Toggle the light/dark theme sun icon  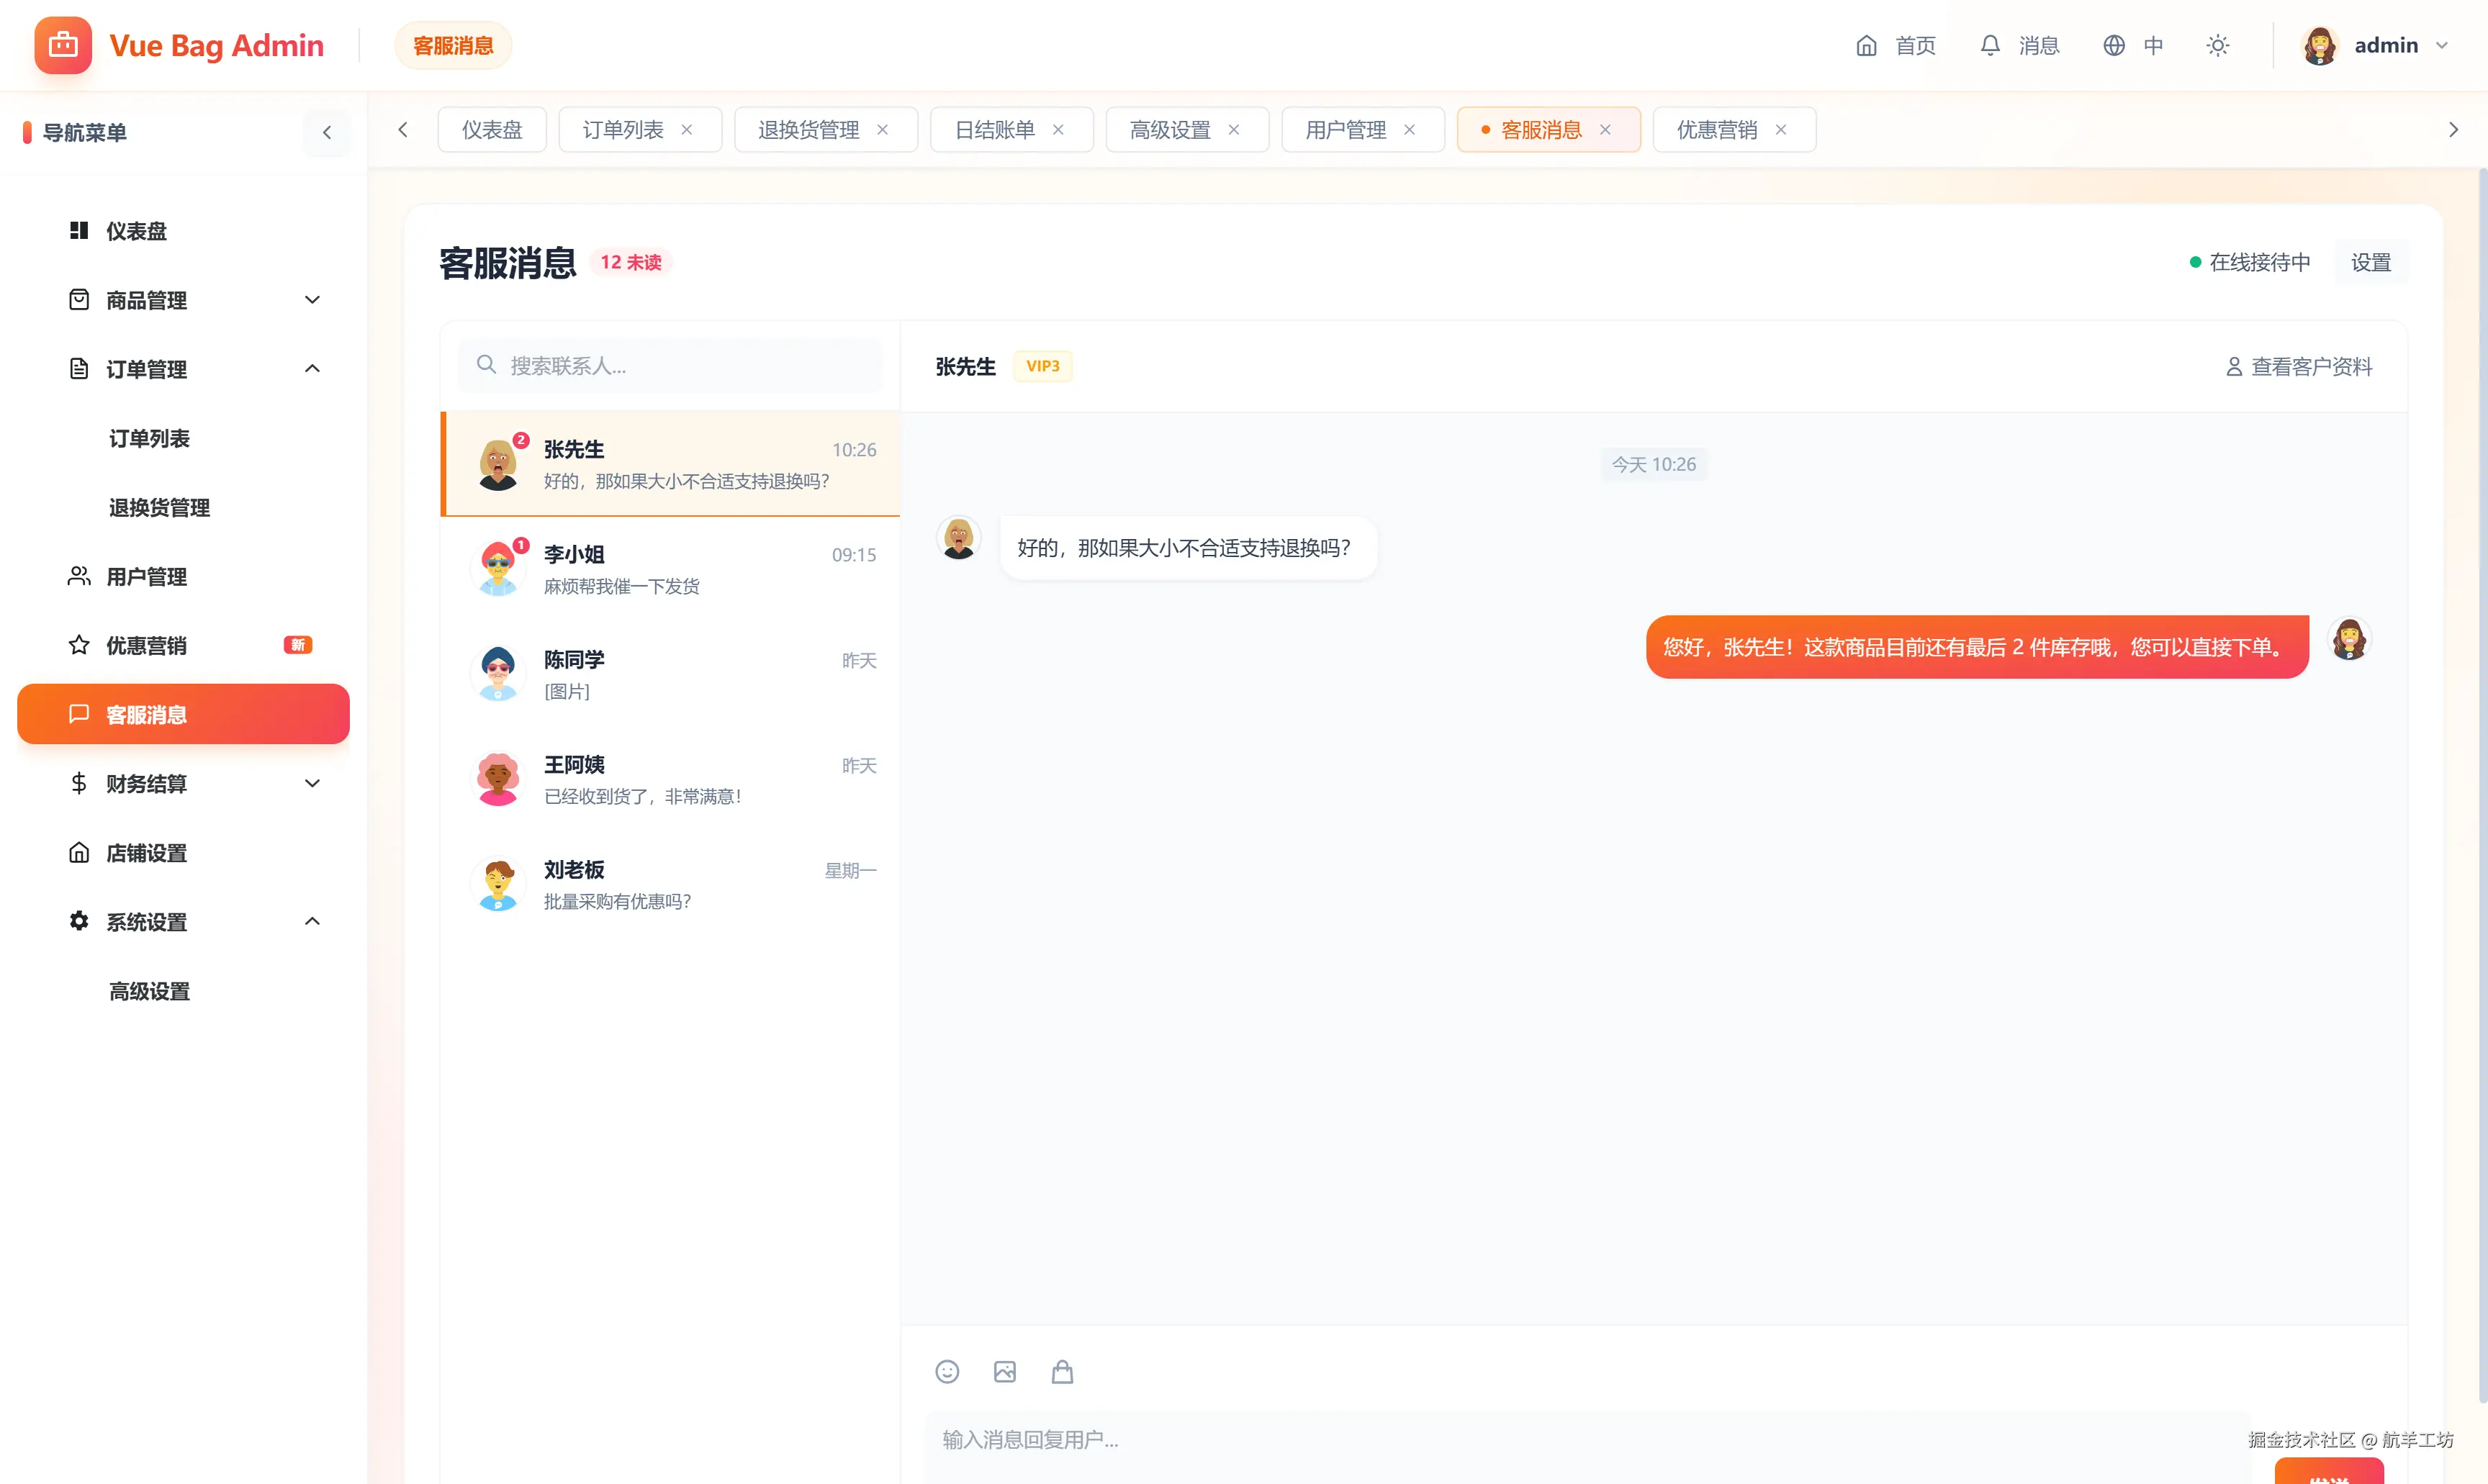point(2217,45)
